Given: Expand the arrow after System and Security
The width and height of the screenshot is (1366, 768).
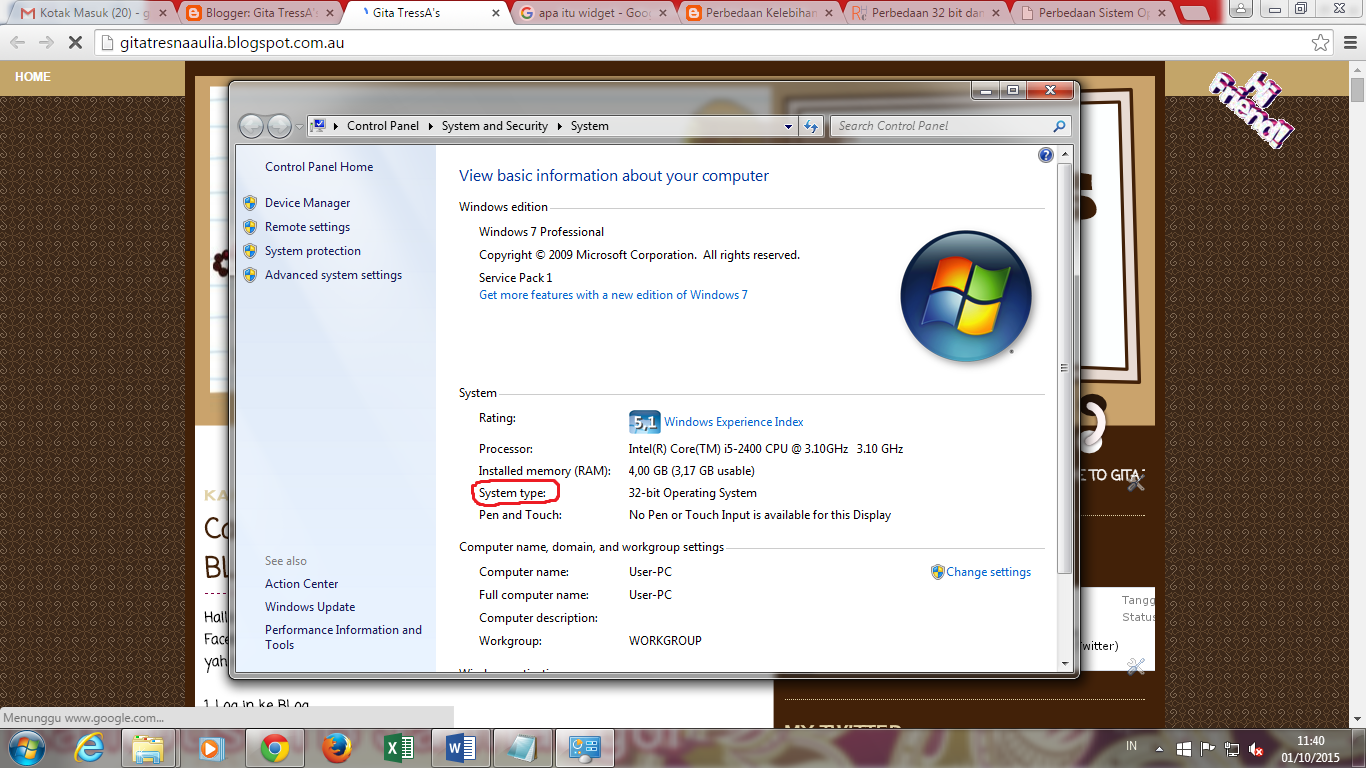Looking at the screenshot, I should (559, 126).
